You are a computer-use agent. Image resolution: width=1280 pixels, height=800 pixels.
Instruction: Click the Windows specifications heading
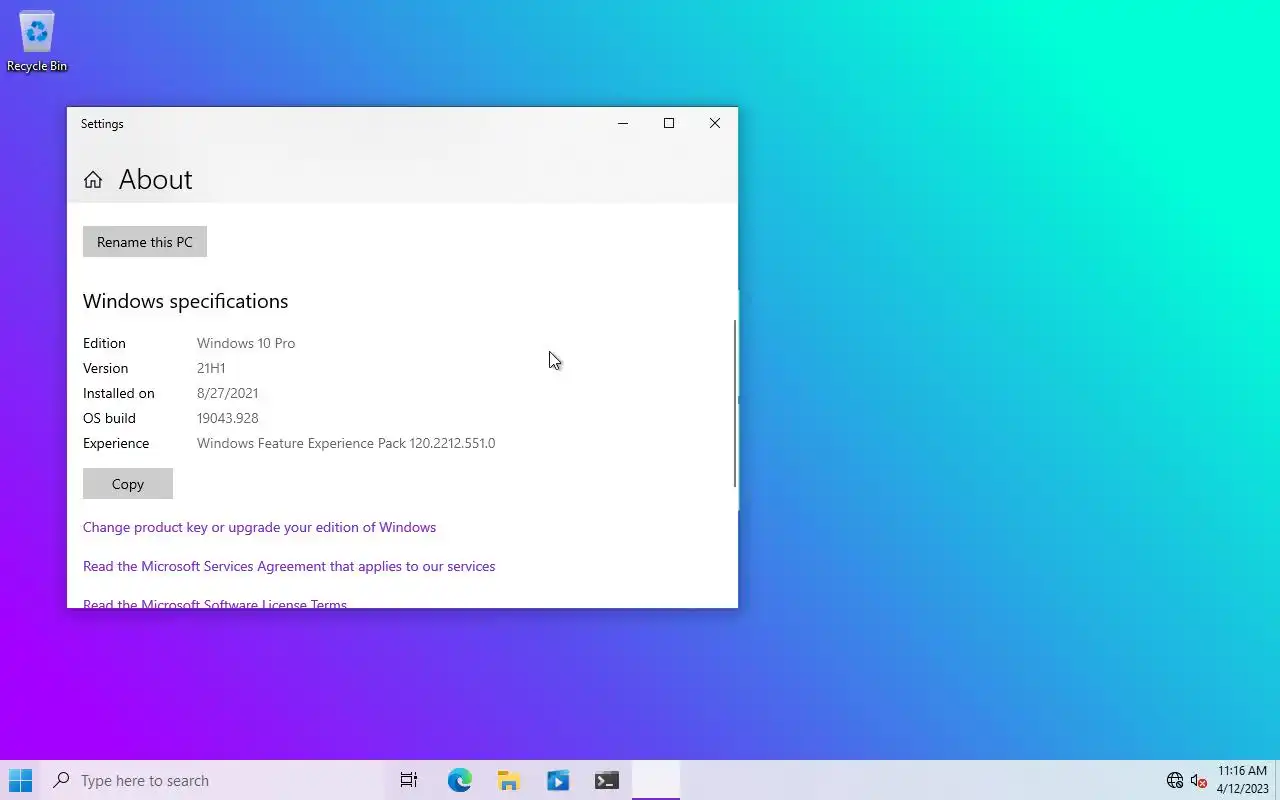pos(185,301)
